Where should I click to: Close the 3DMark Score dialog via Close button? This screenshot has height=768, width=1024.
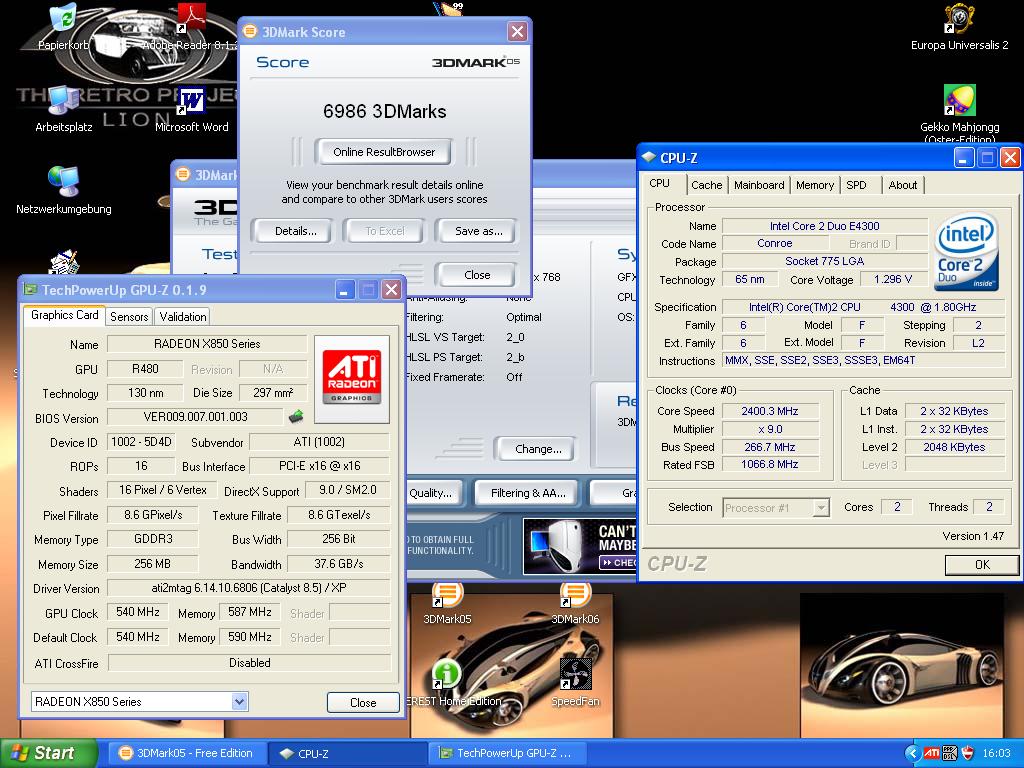477,275
